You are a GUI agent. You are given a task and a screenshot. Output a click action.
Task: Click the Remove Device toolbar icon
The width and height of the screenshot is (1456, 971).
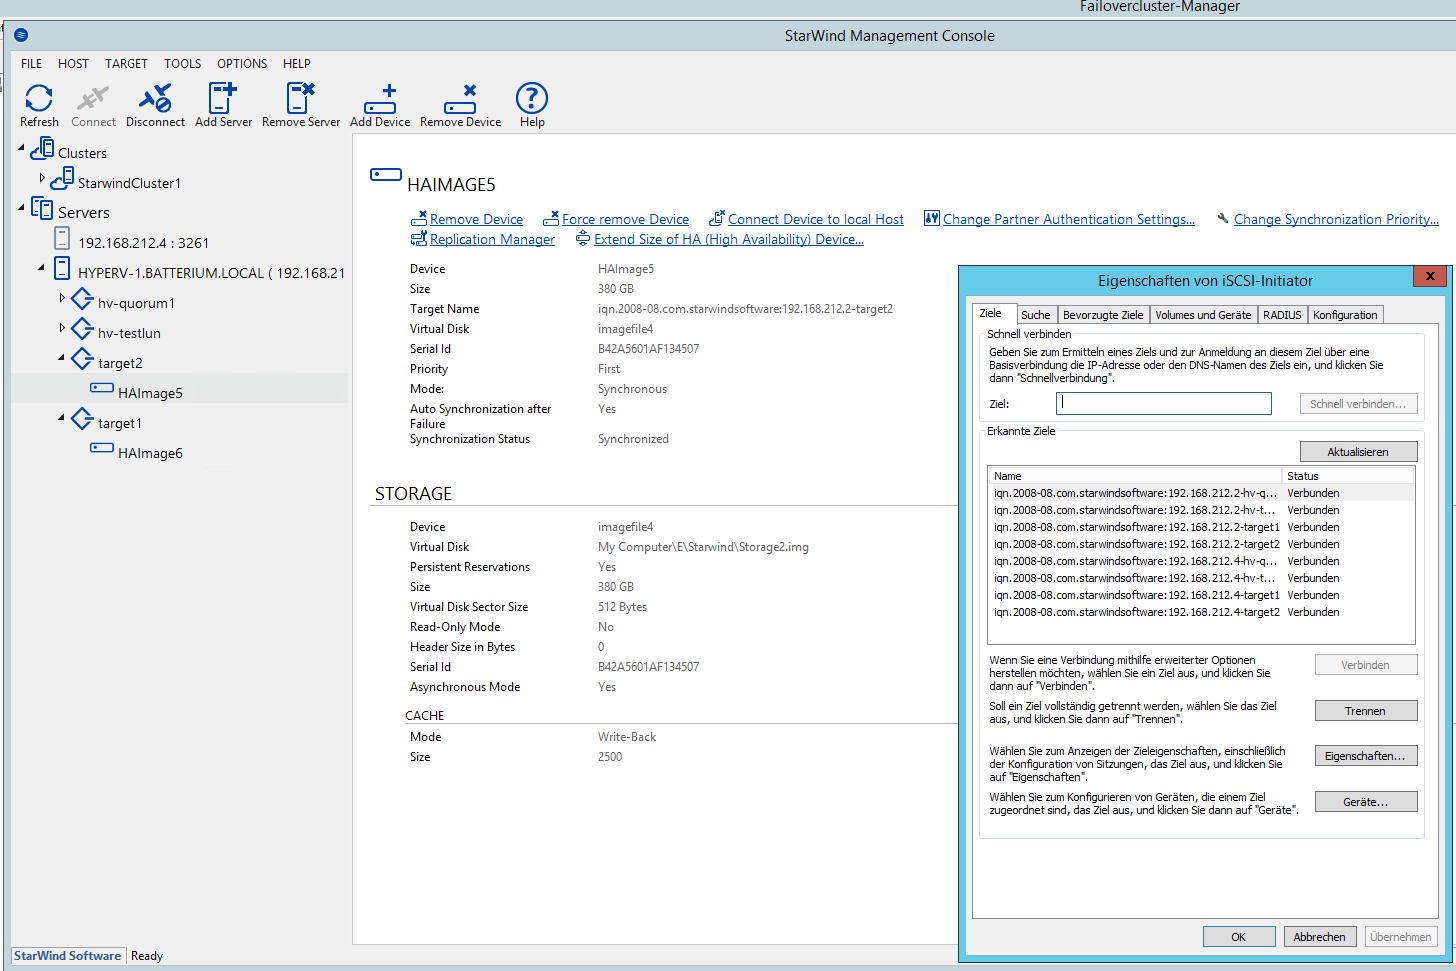[460, 99]
